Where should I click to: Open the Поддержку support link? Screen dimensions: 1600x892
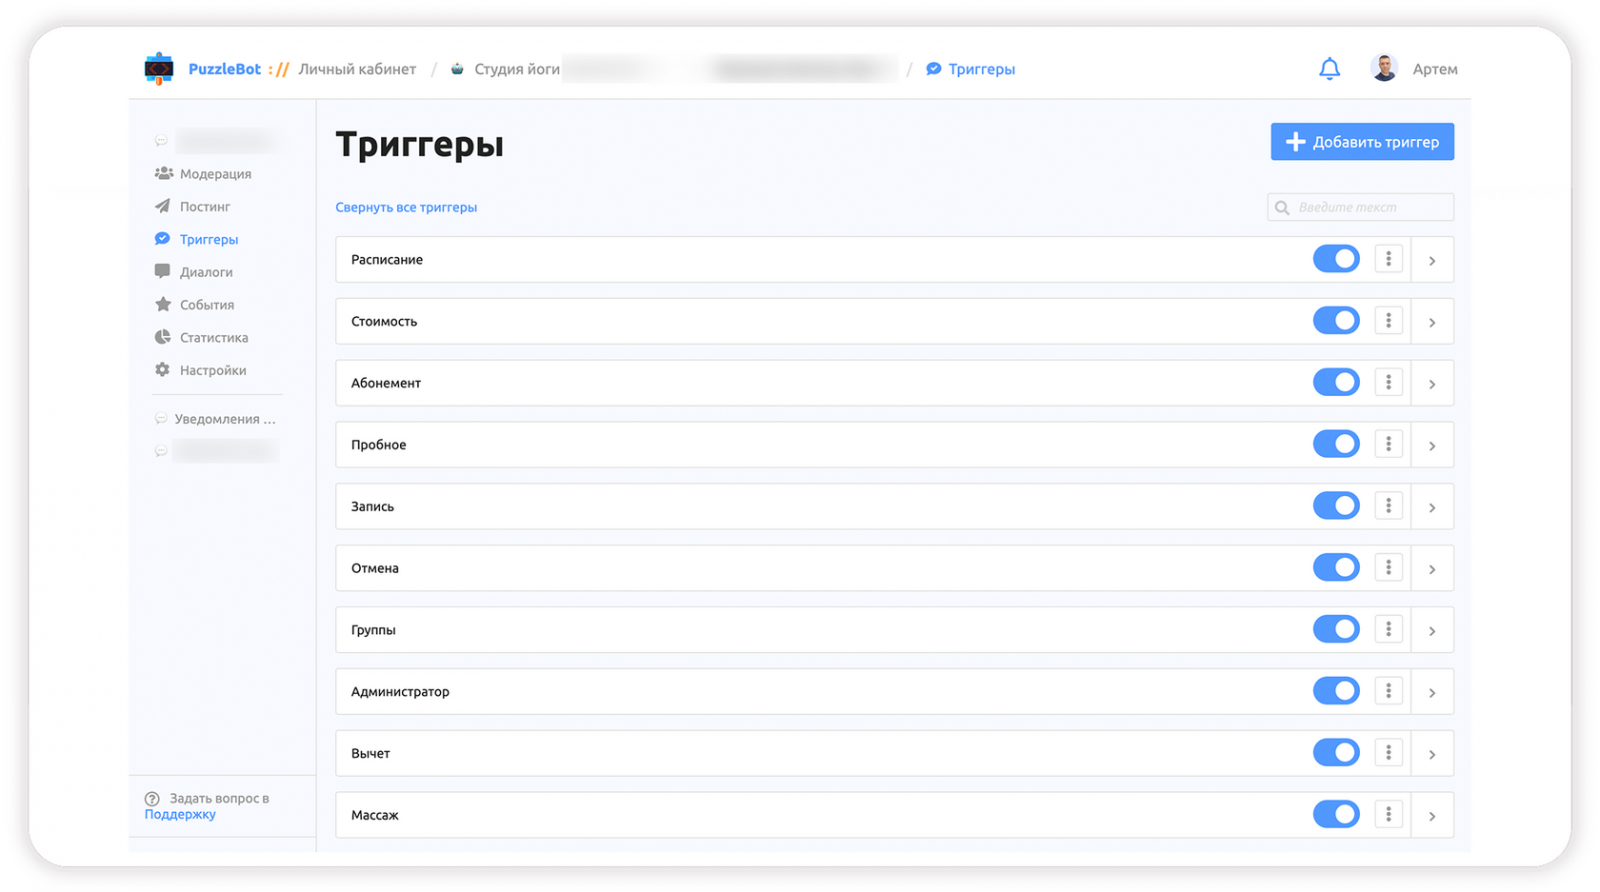(x=180, y=815)
